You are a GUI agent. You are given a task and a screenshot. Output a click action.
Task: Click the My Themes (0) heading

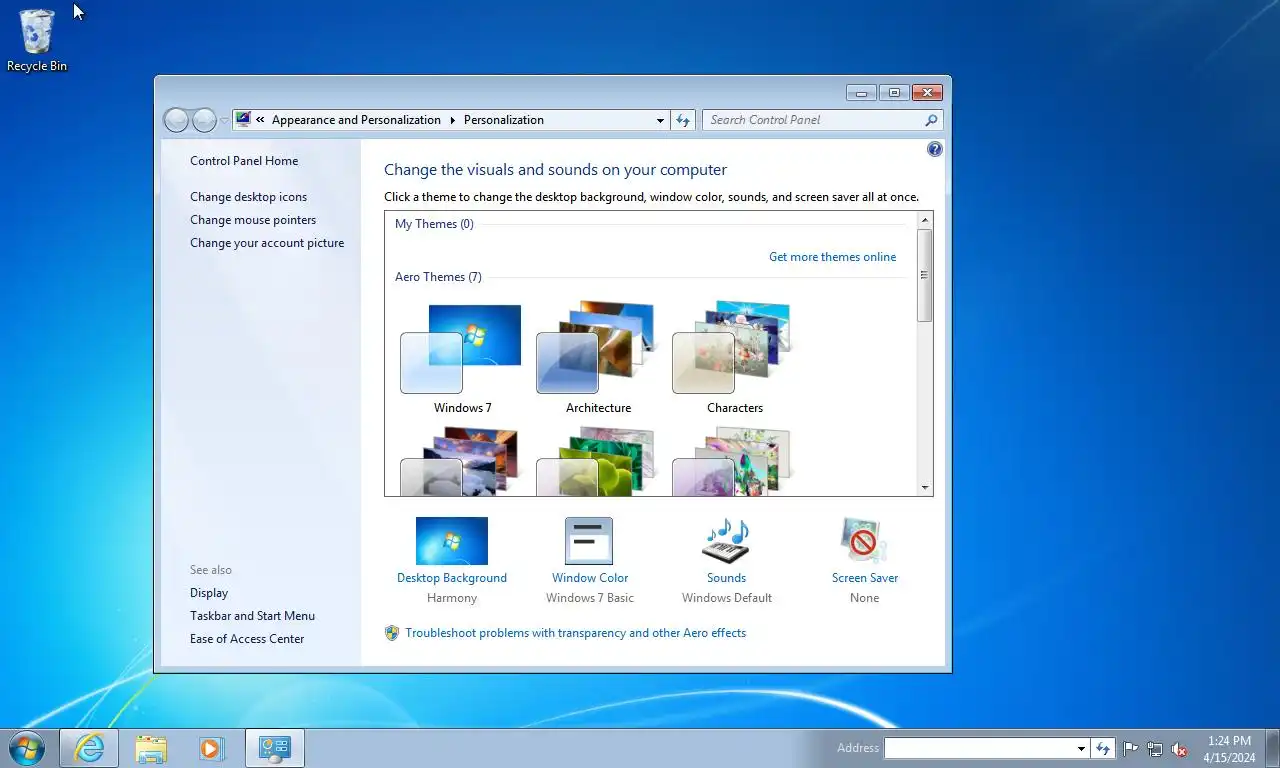434,224
